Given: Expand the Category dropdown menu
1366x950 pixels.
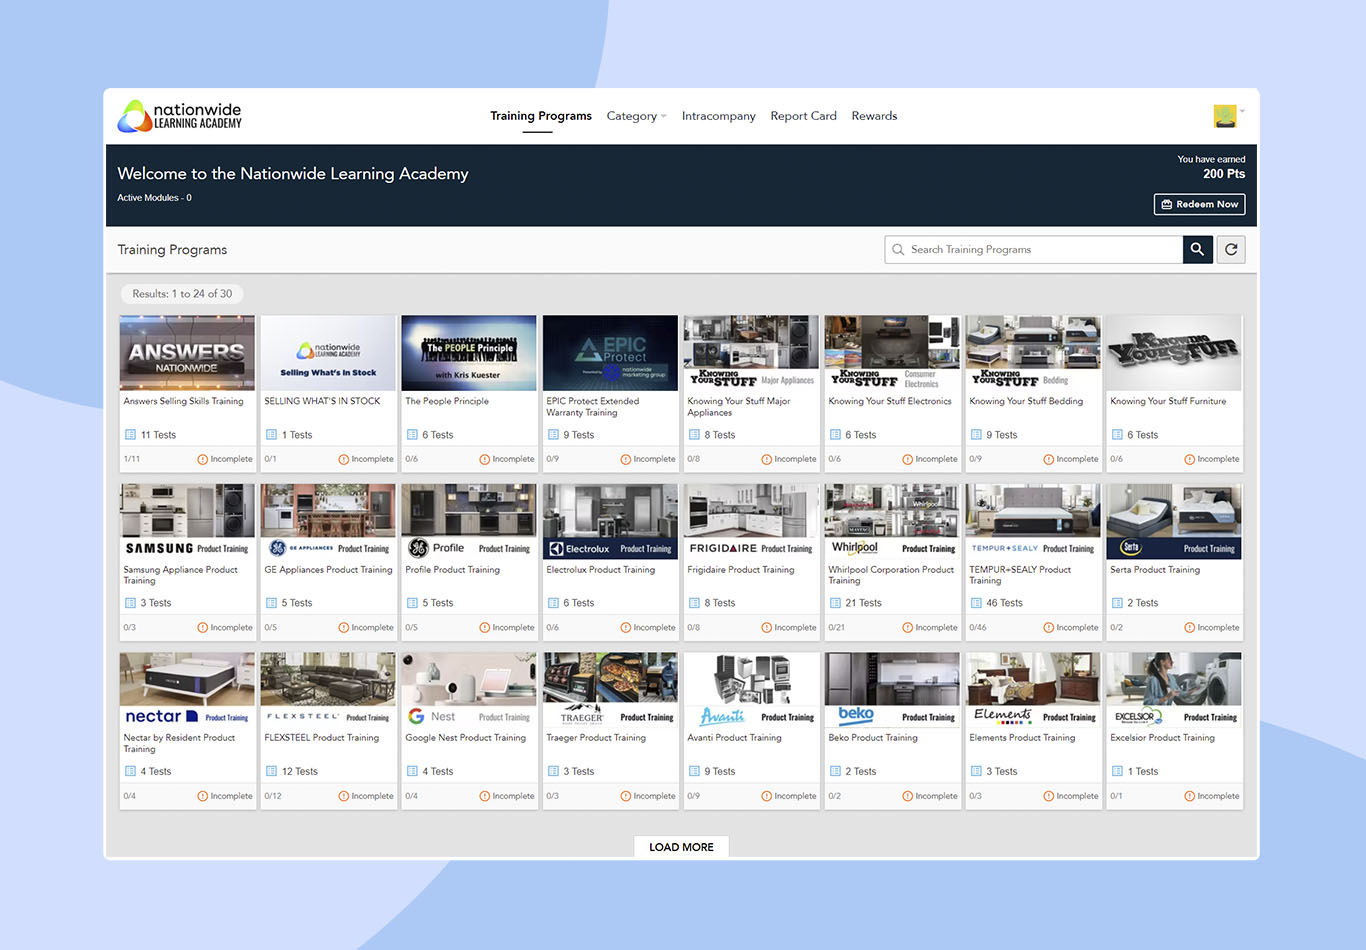Looking at the screenshot, I should [x=636, y=116].
